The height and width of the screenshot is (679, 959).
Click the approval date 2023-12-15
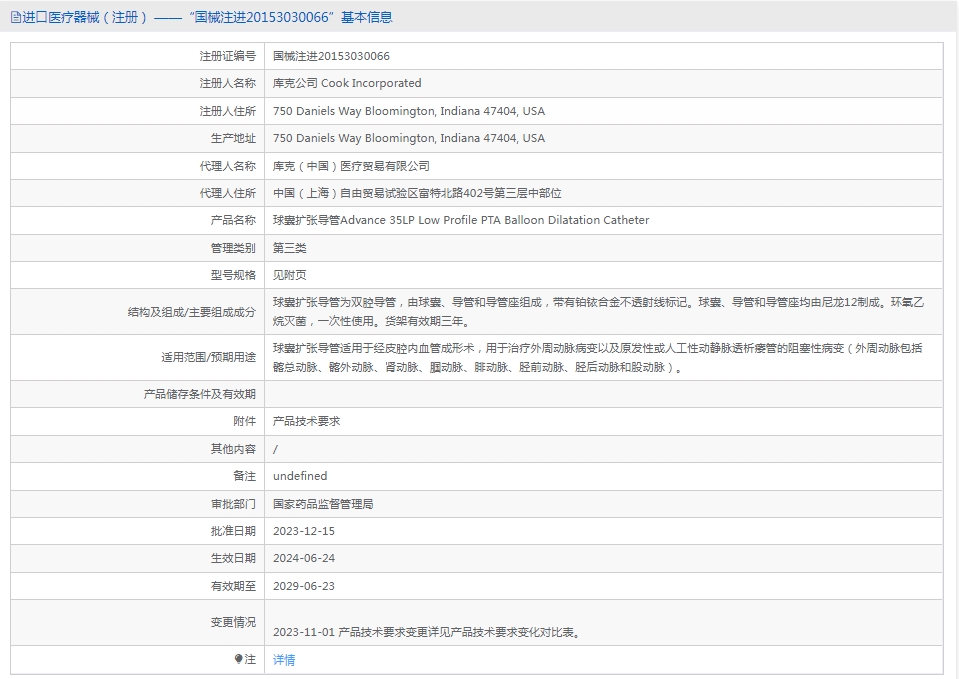point(304,531)
